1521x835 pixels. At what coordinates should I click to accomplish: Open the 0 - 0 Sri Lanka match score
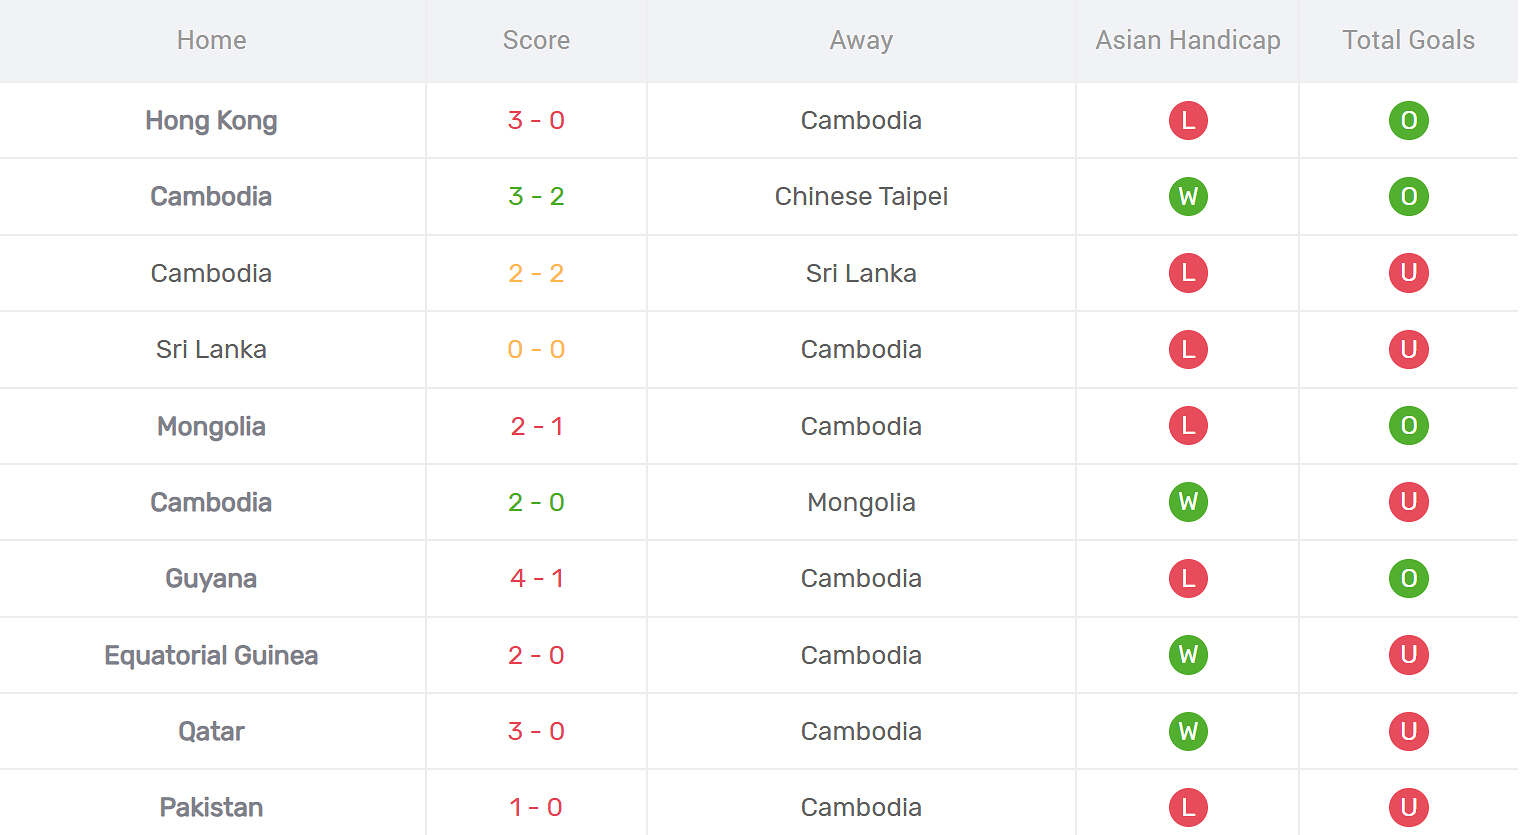536,349
